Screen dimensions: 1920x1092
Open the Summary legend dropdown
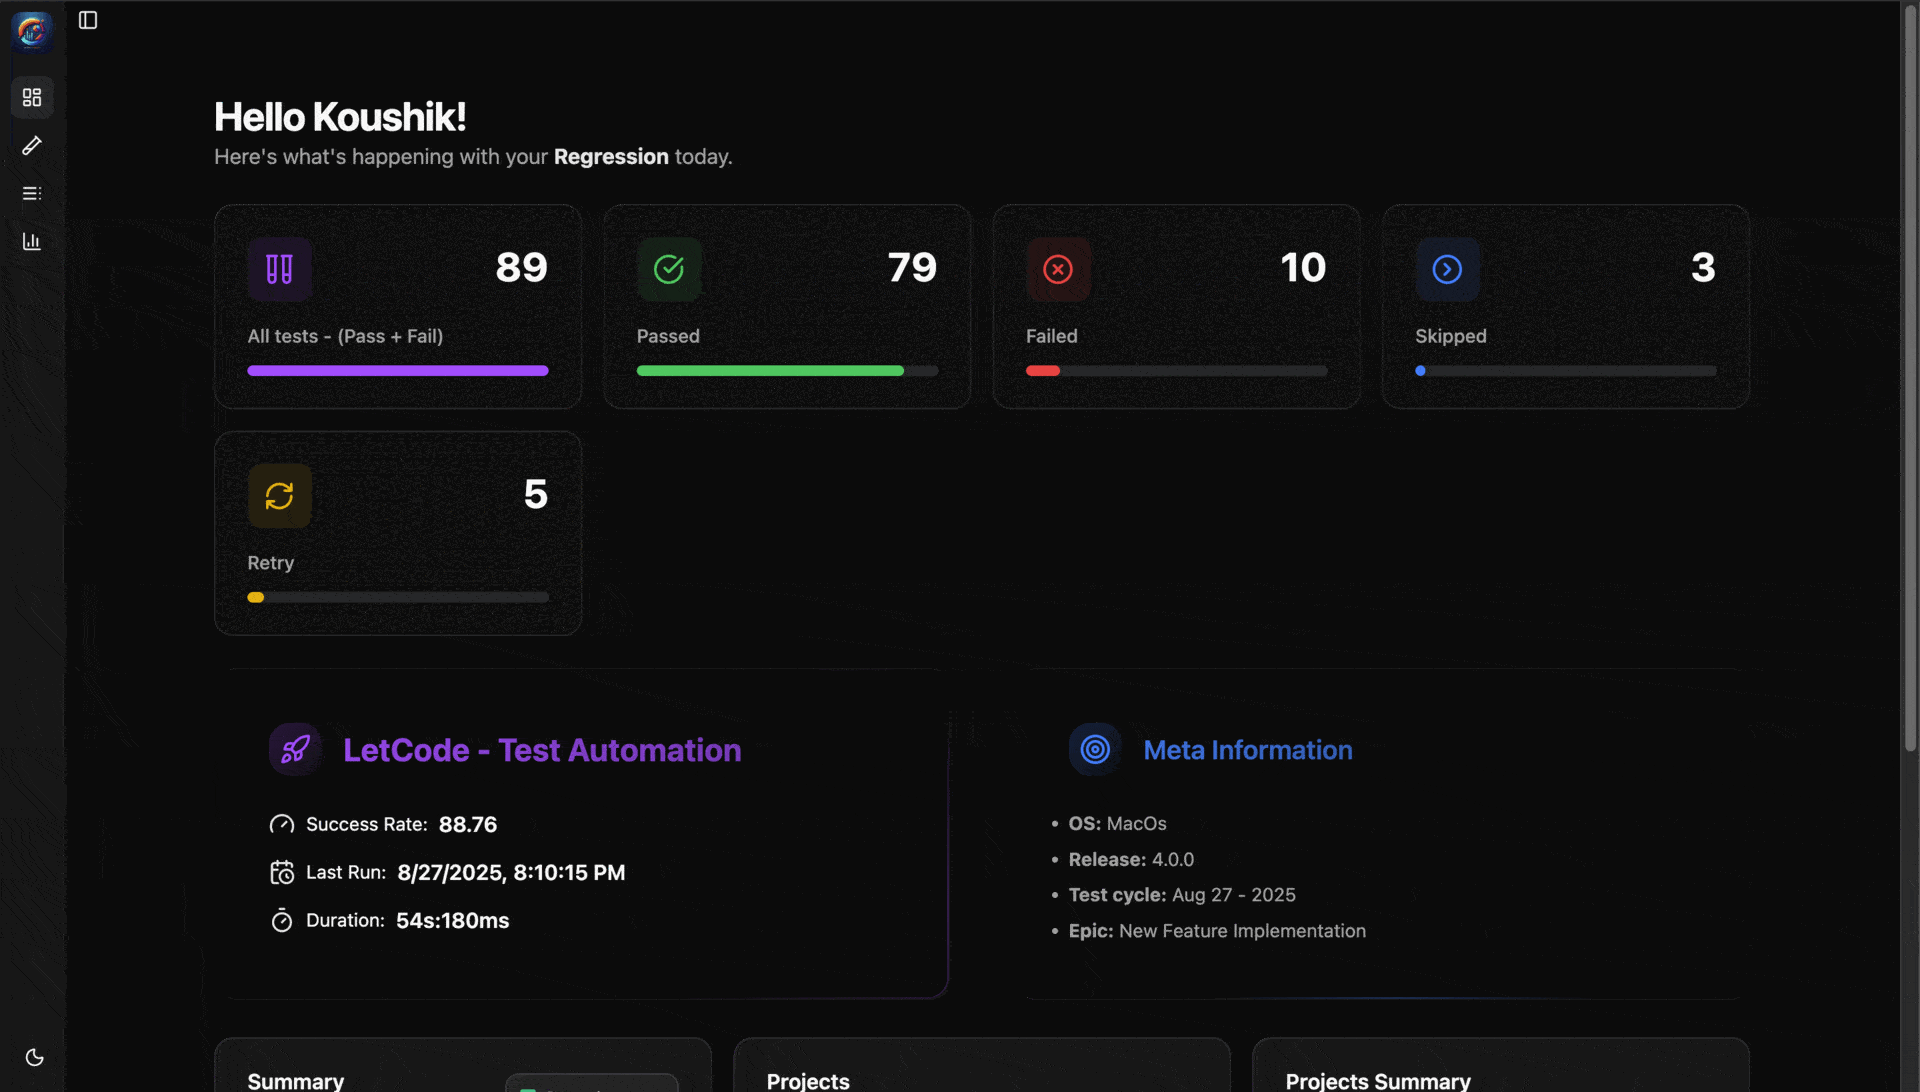tap(591, 1083)
